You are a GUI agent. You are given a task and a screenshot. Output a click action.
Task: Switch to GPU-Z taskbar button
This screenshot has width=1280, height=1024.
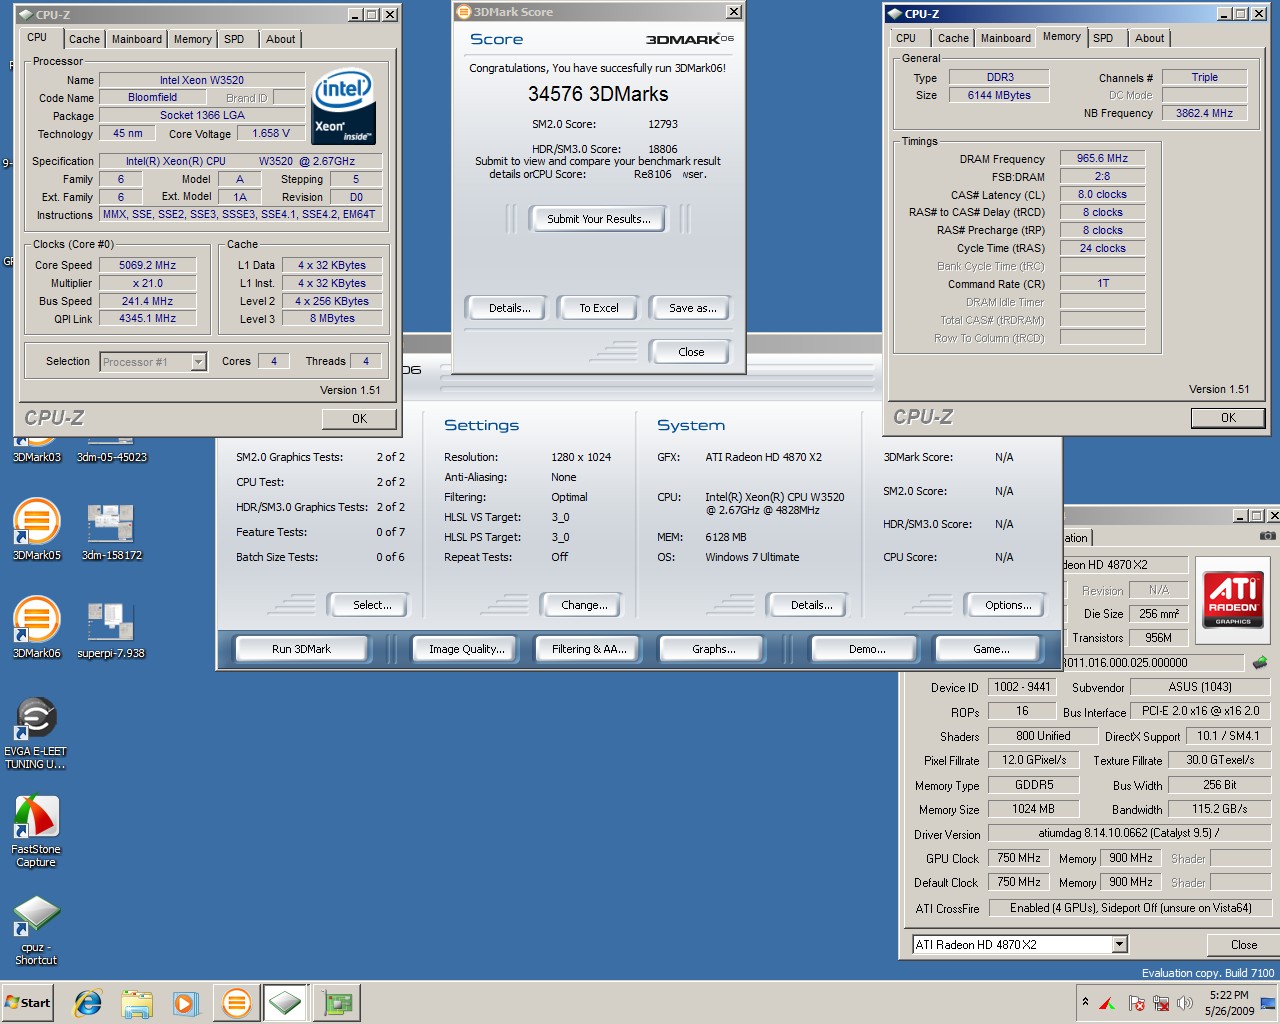tap(337, 1003)
